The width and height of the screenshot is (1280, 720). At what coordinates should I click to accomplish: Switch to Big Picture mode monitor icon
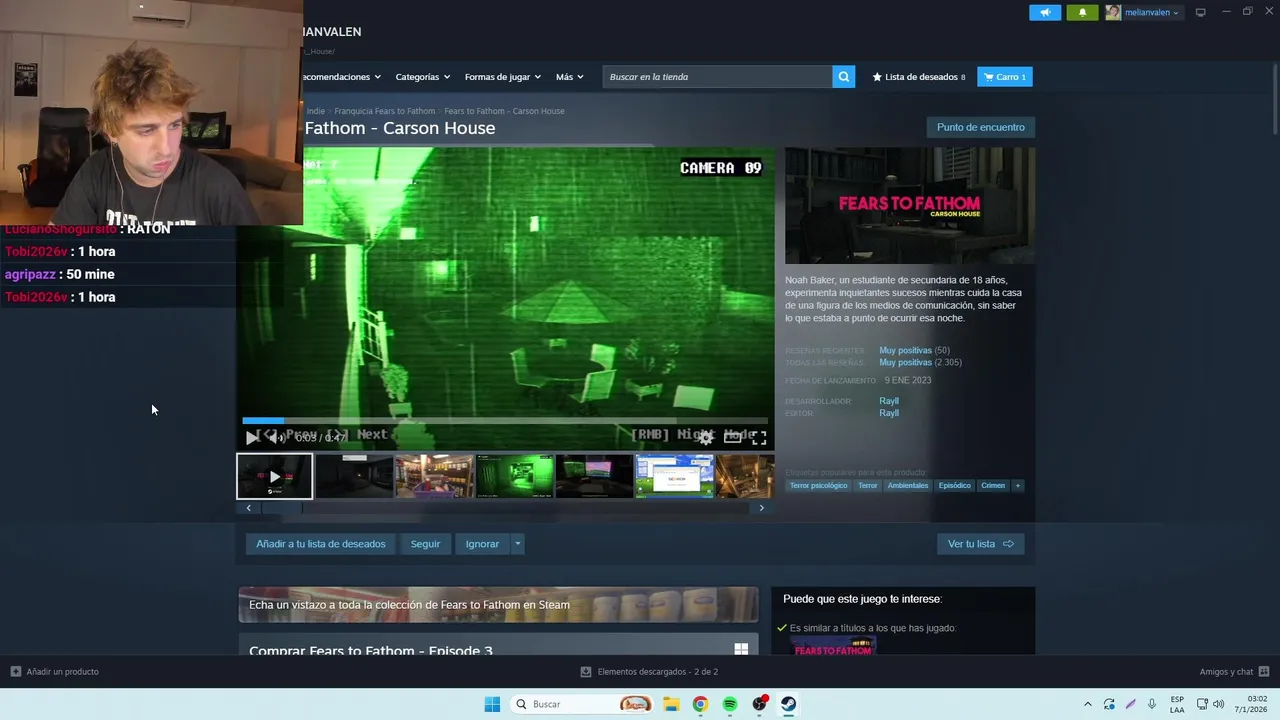coord(1200,12)
